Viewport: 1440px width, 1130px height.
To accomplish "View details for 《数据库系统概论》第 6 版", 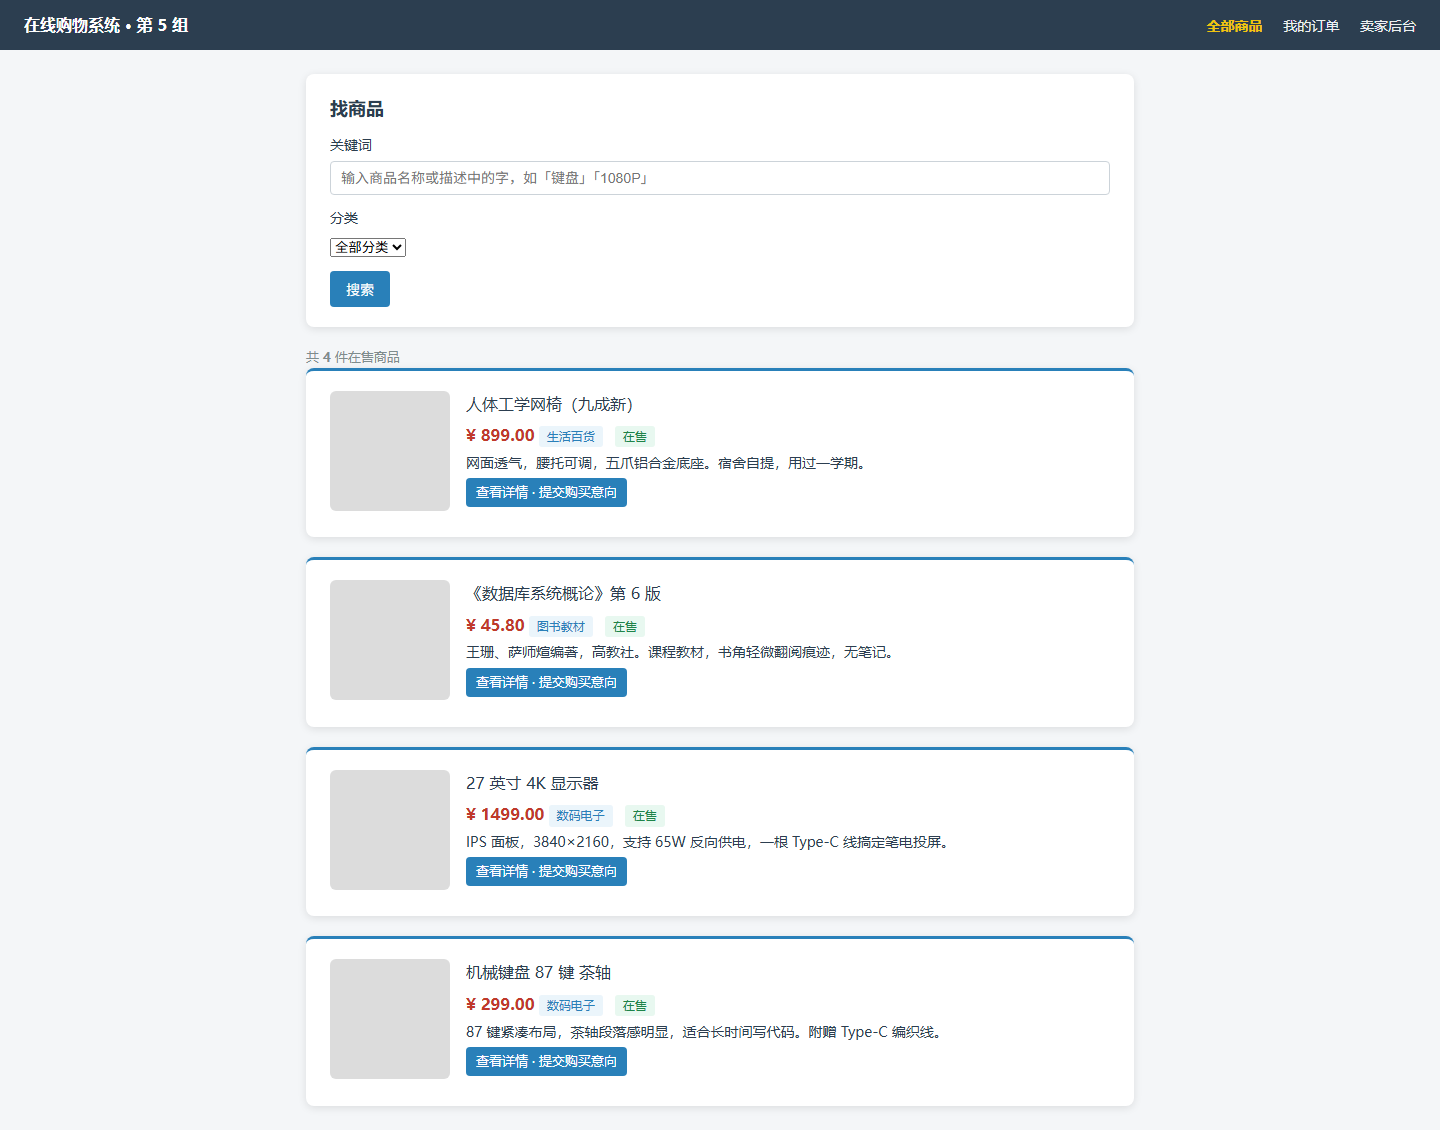I will point(546,682).
